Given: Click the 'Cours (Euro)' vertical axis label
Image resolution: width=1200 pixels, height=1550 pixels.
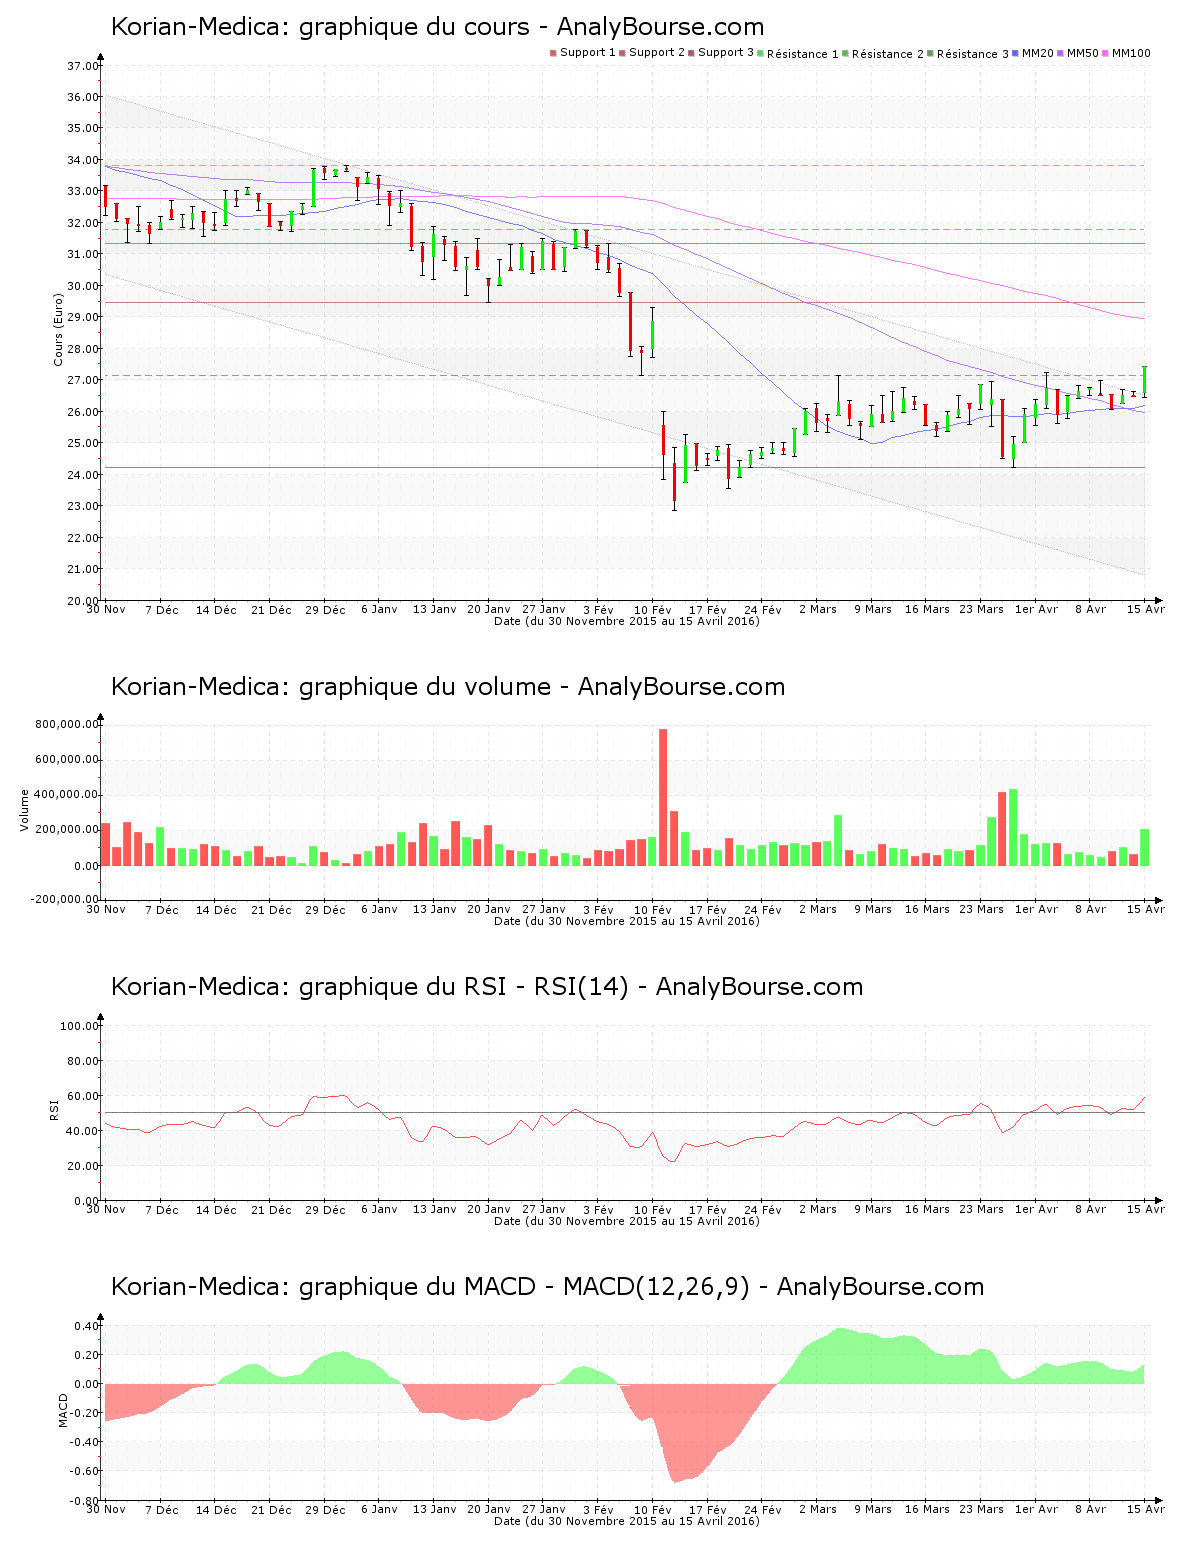Looking at the screenshot, I should [x=58, y=331].
